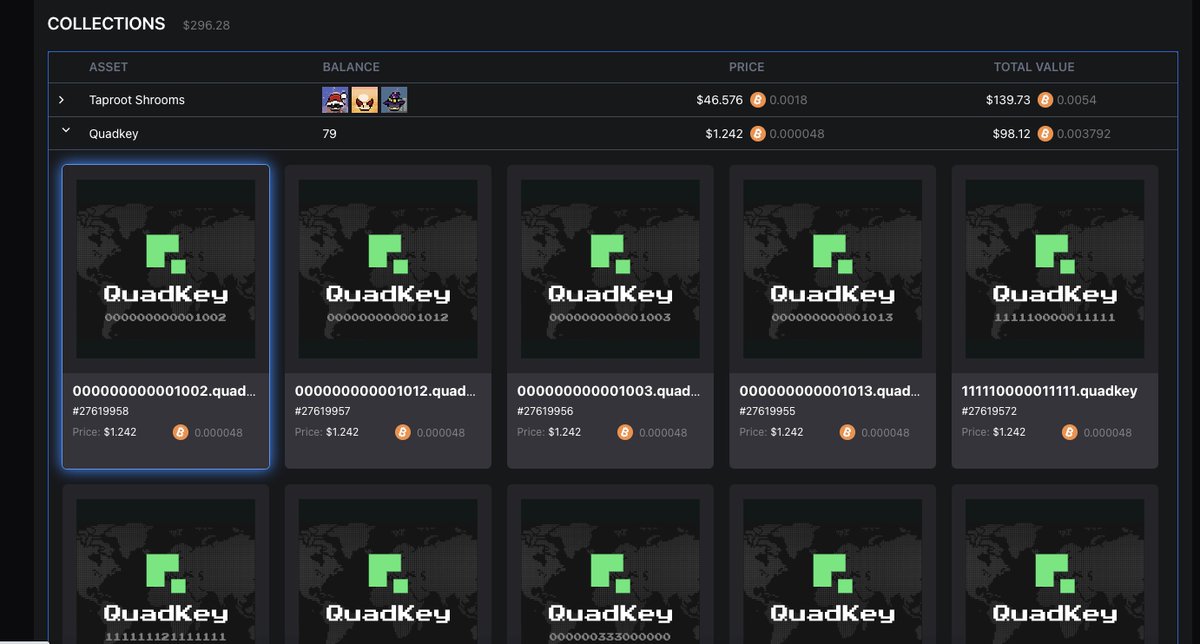Click collections total $296.28
The image size is (1200, 644).
pyautogui.click(x=206, y=25)
